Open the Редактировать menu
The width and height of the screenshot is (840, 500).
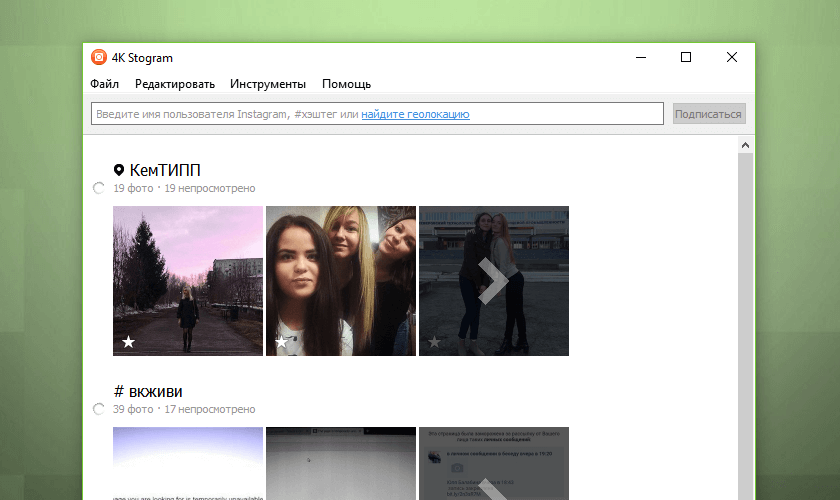coord(175,84)
